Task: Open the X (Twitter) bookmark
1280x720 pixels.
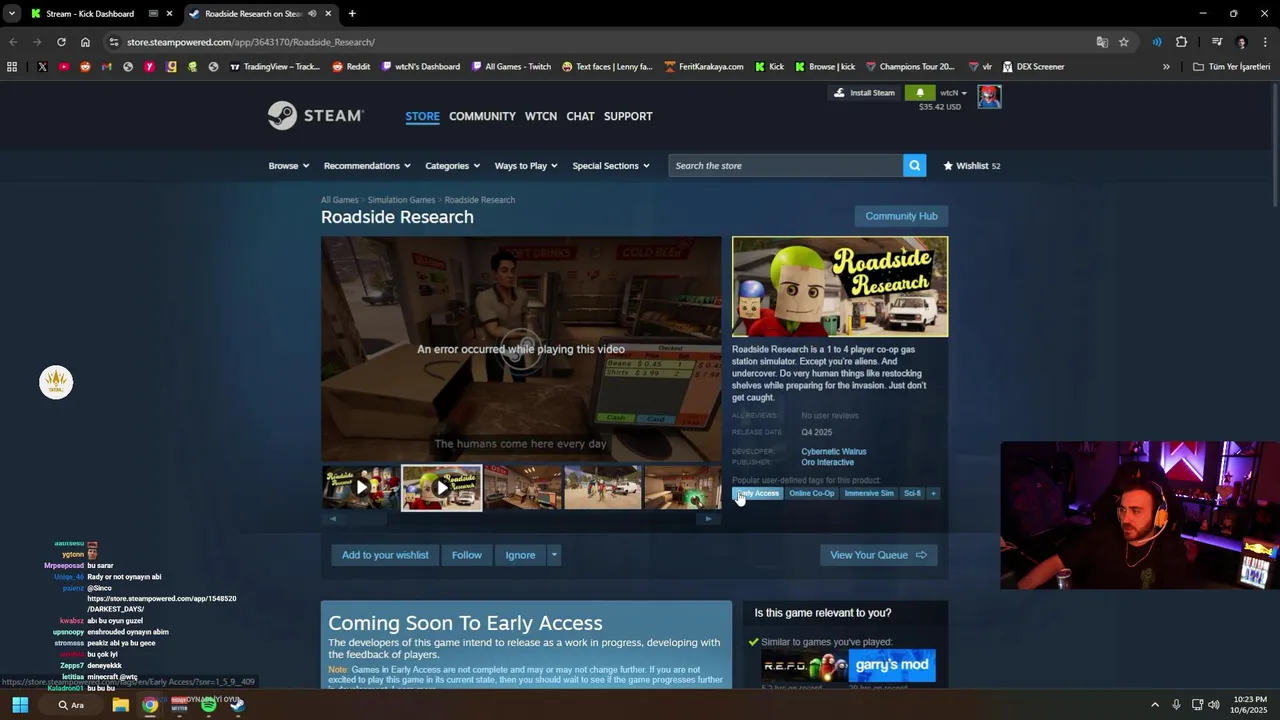Action: coord(42,67)
